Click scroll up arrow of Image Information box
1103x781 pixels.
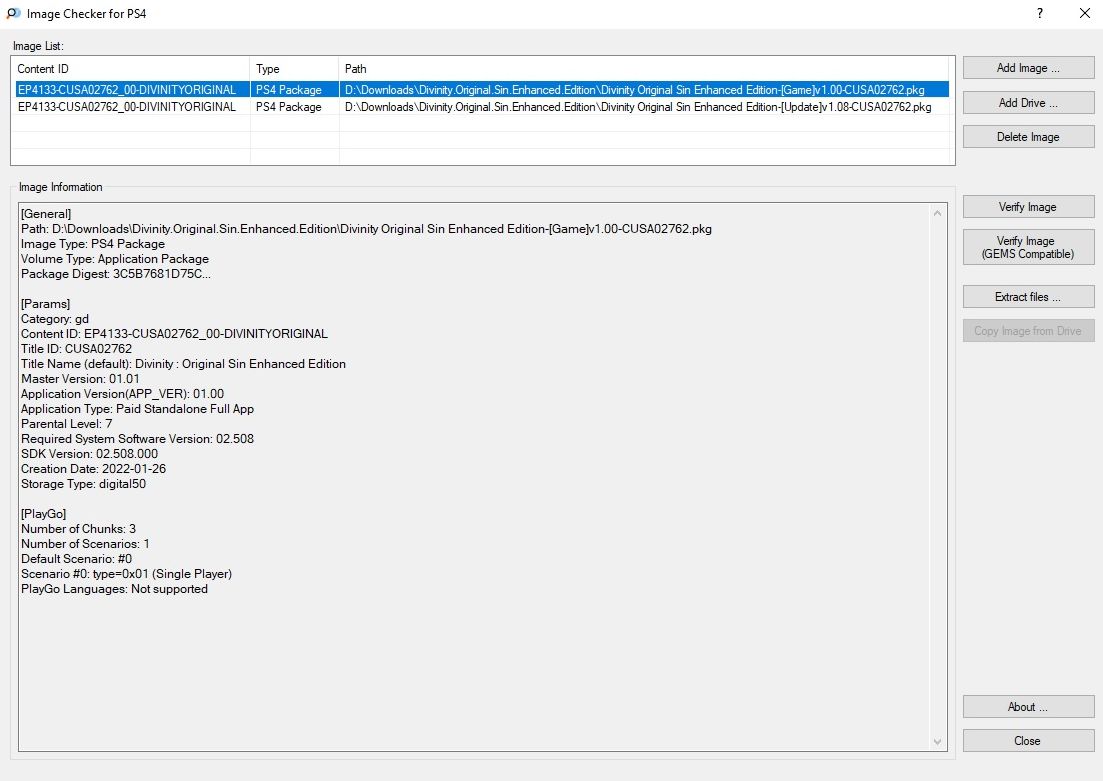pos(937,213)
